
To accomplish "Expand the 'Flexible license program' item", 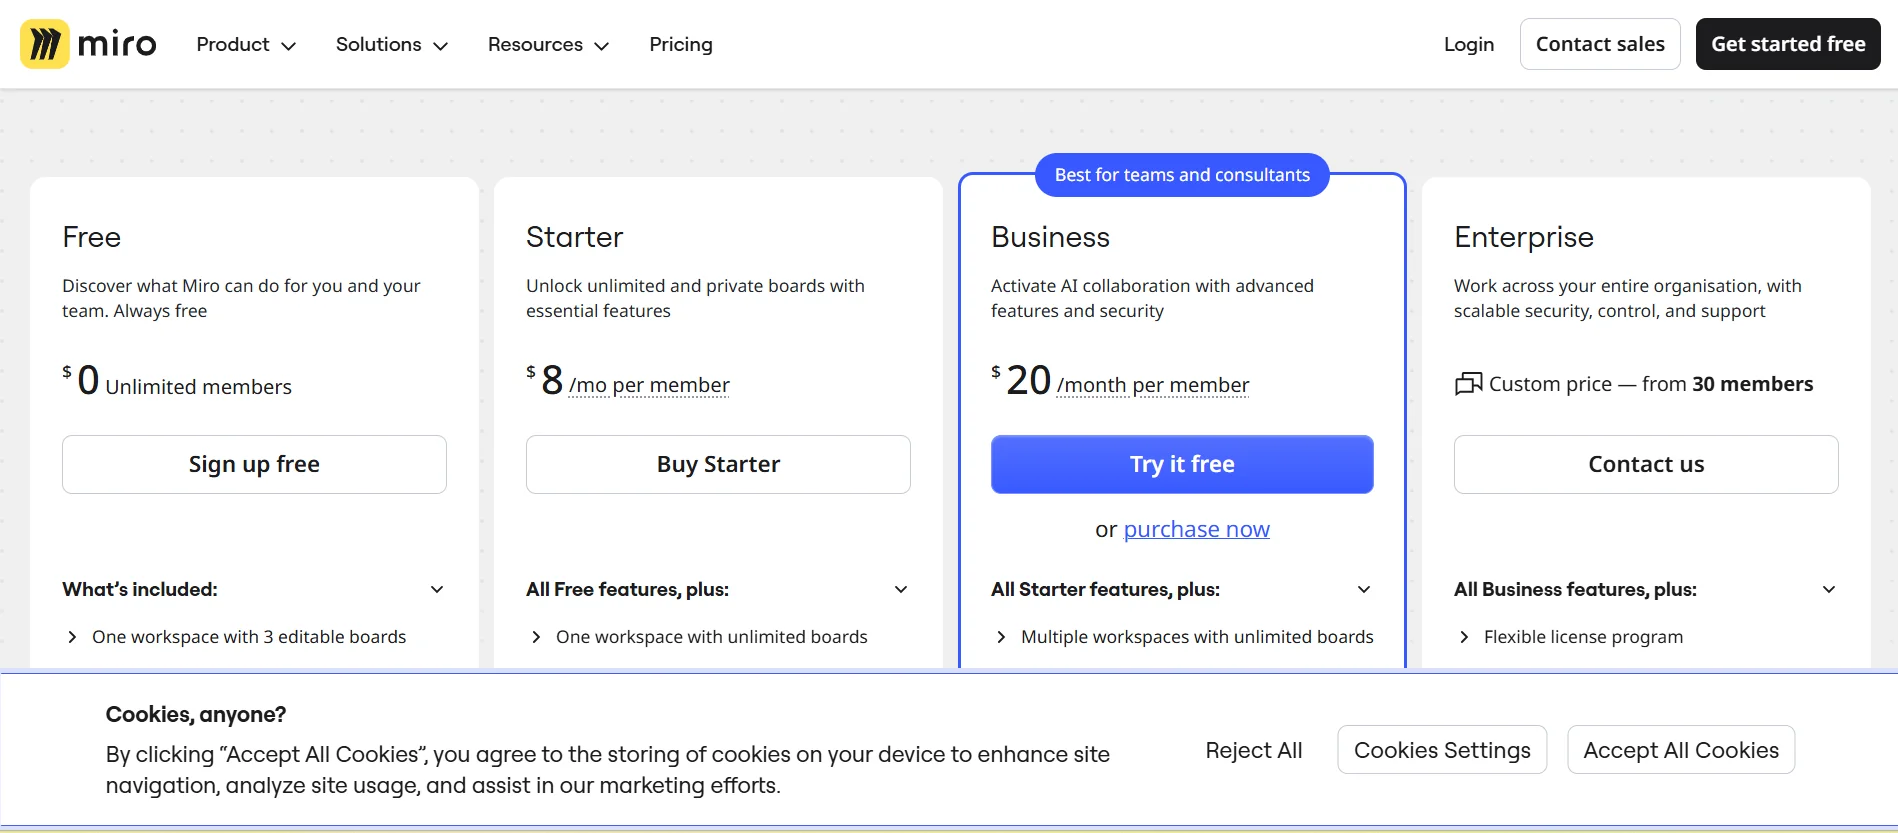I will click(1464, 637).
